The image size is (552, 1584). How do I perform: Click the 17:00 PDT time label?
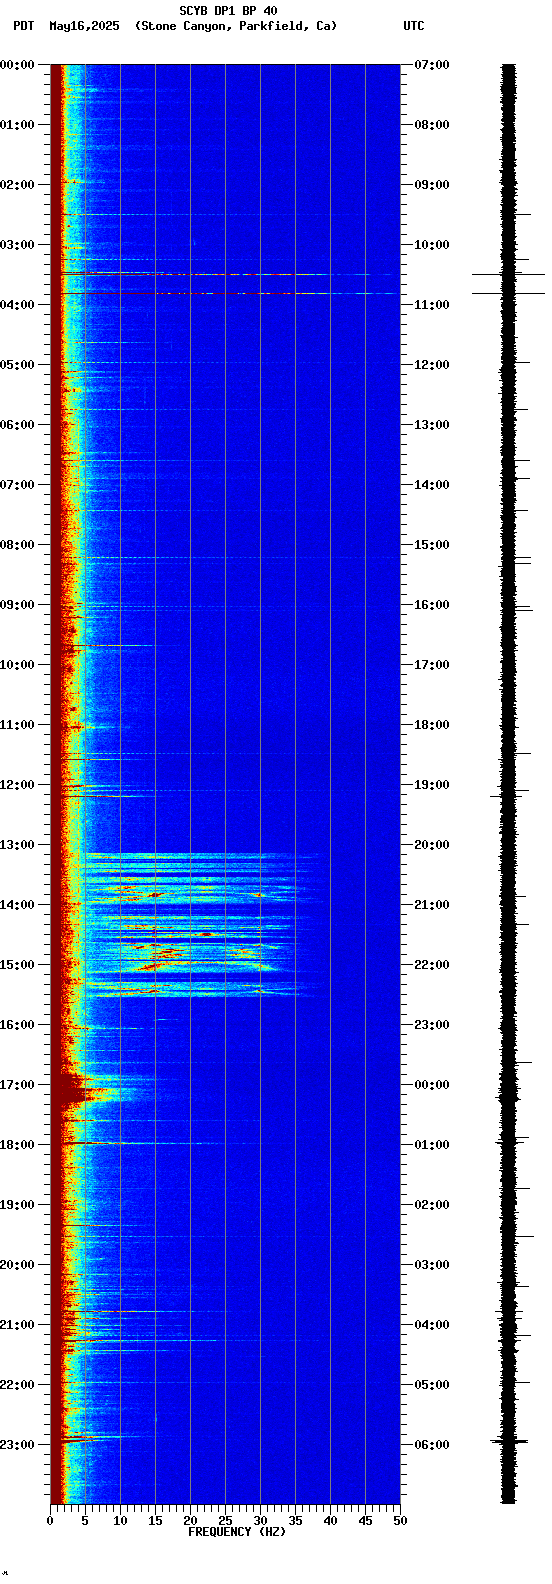(x=17, y=1085)
